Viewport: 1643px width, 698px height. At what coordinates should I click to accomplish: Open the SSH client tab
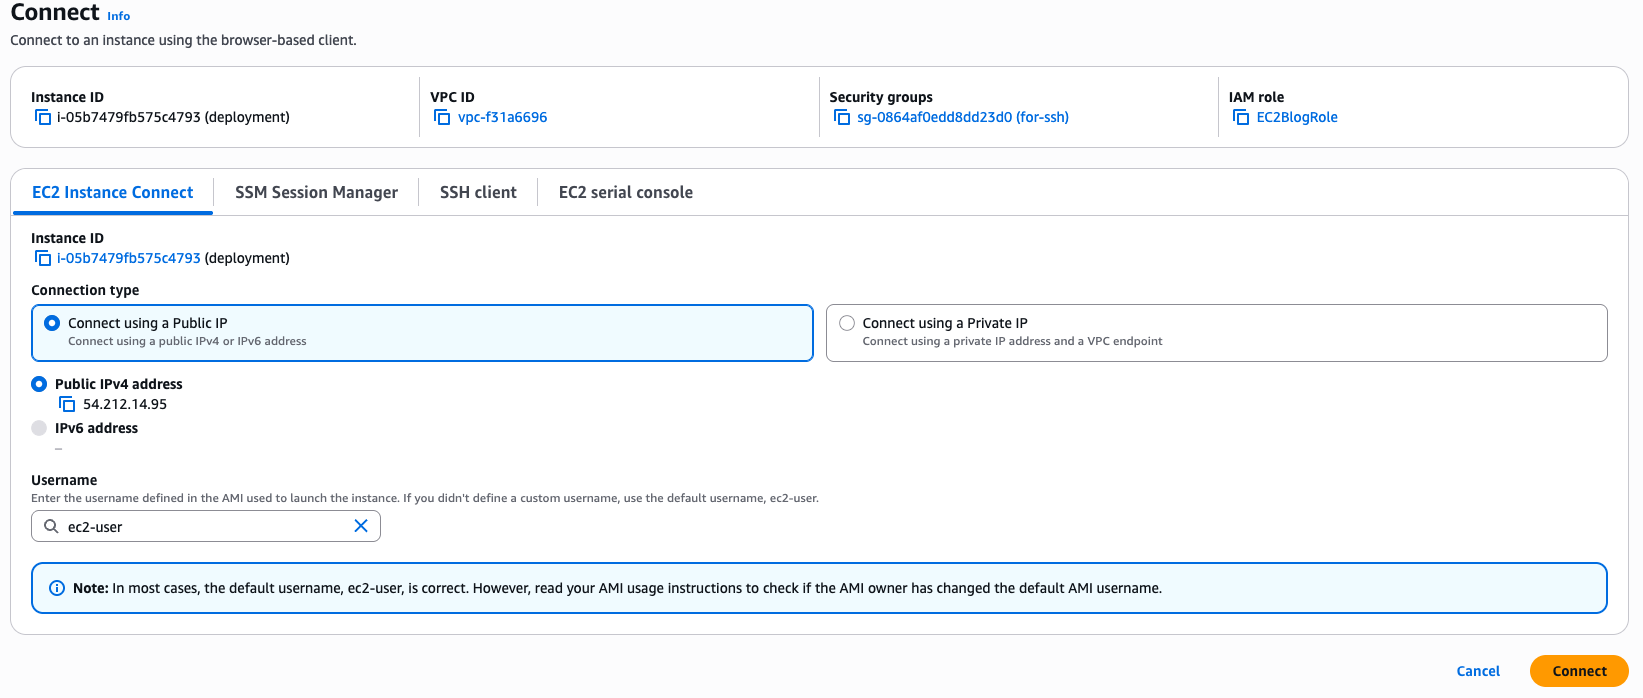coord(478,192)
